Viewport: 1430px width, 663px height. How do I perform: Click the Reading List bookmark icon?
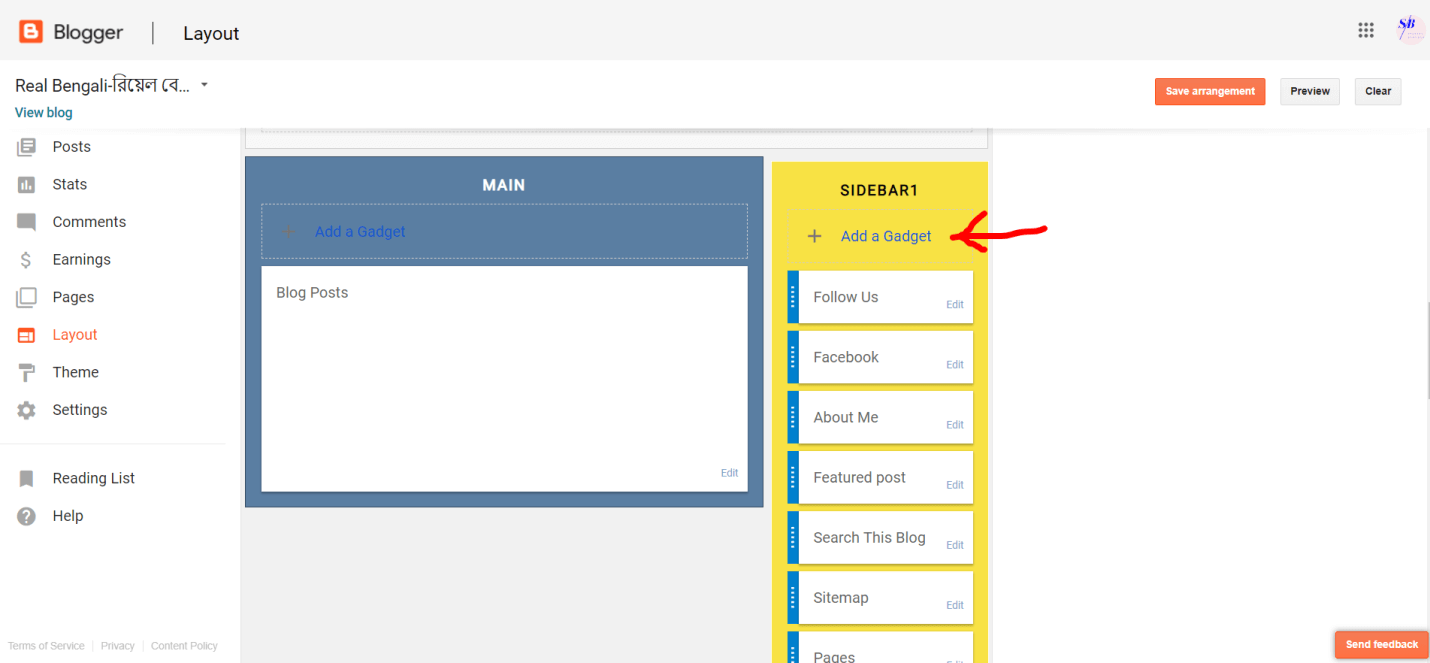pos(27,479)
